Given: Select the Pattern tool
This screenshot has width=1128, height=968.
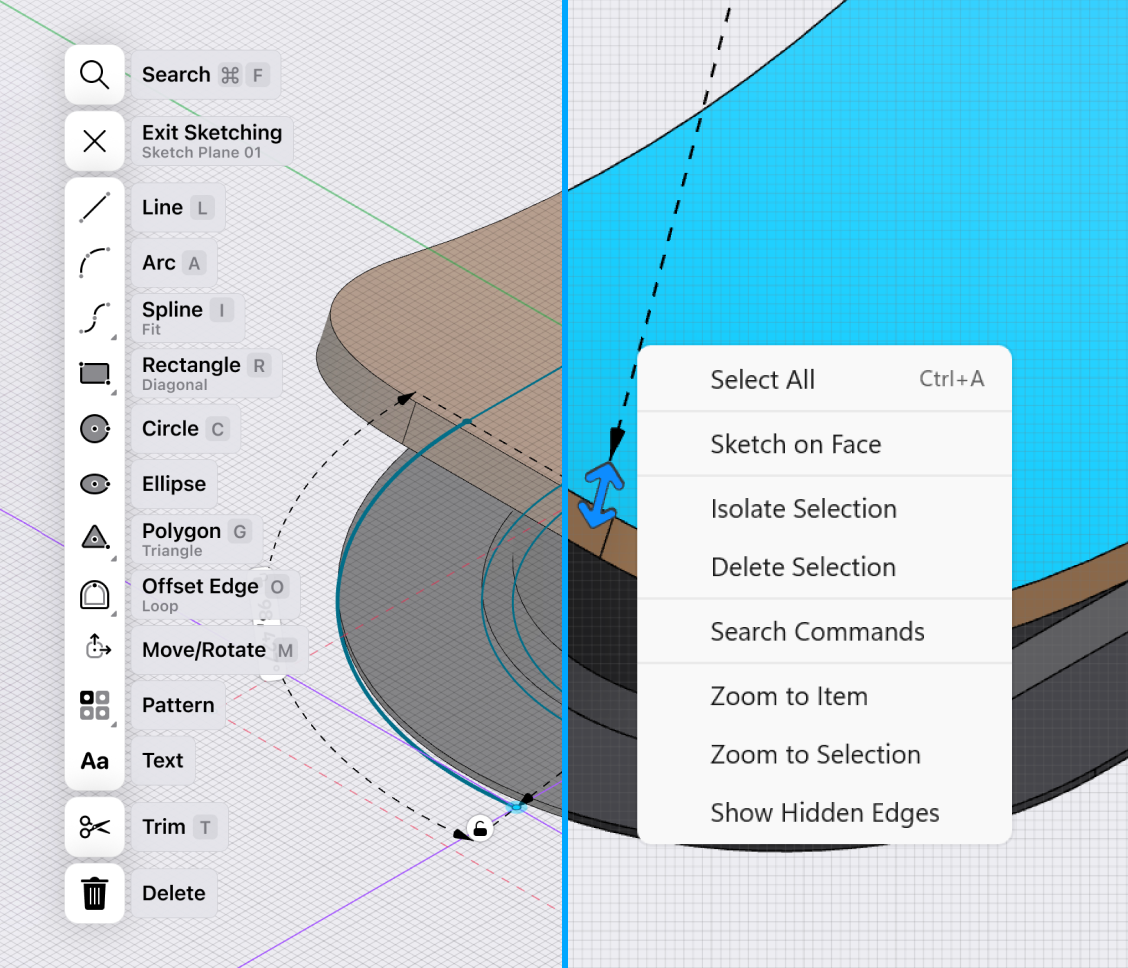Looking at the screenshot, I should 95,705.
